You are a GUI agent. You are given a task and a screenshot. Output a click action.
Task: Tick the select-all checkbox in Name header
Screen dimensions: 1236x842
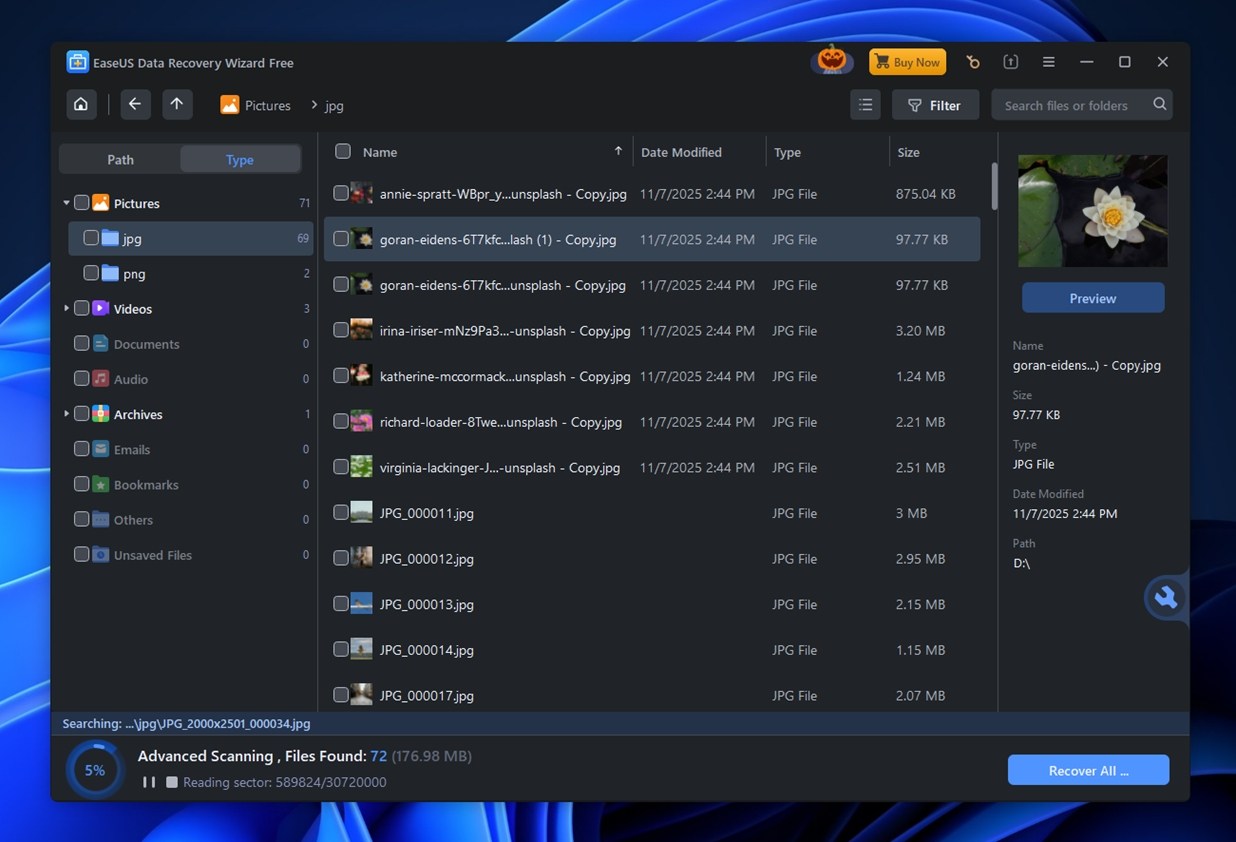(x=343, y=151)
